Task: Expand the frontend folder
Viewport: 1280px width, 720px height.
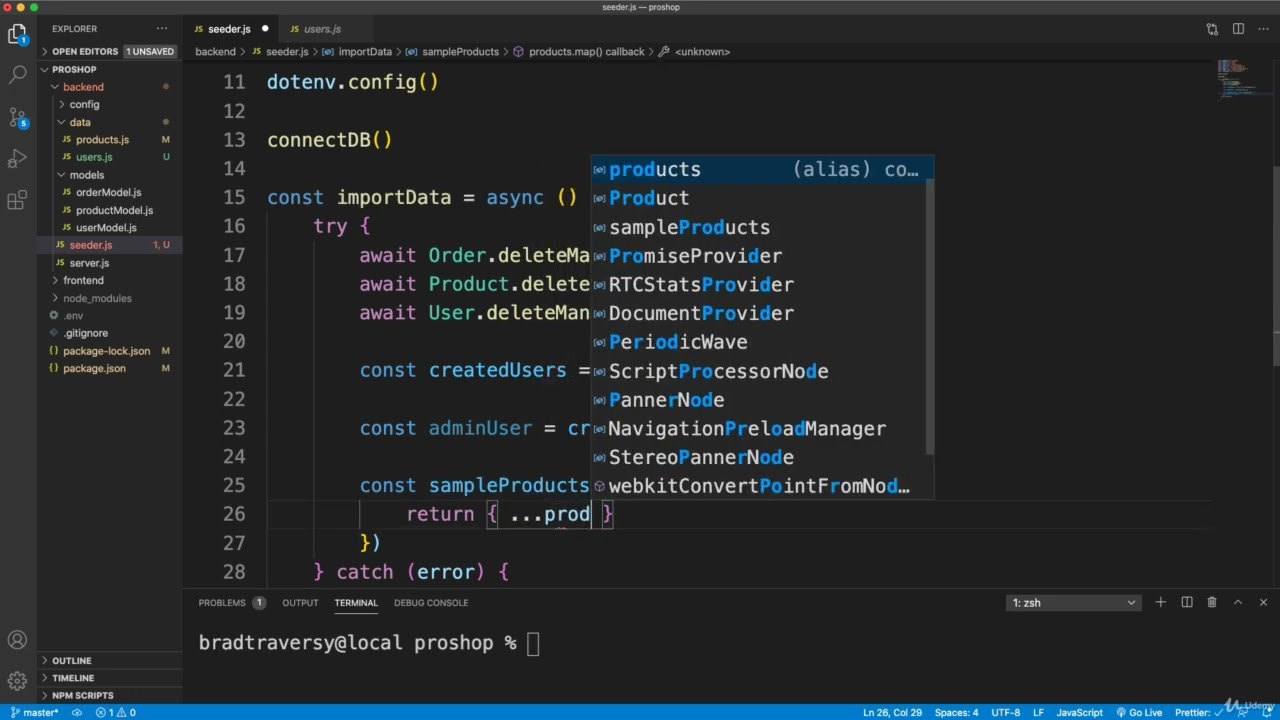Action: [x=55, y=280]
